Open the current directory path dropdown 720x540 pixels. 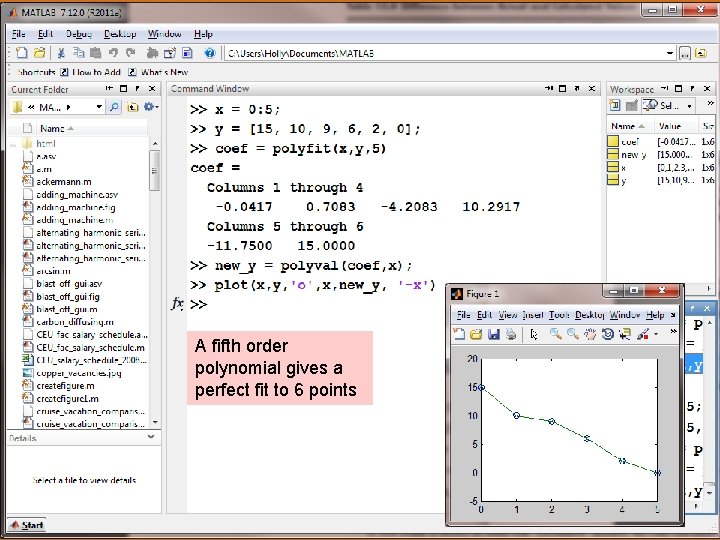(x=670, y=54)
